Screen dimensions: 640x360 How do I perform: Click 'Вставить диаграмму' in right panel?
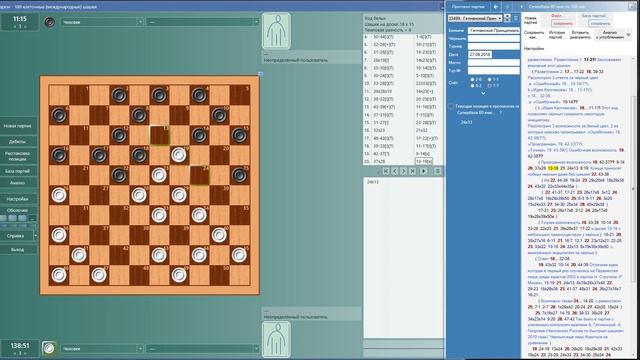point(580,35)
